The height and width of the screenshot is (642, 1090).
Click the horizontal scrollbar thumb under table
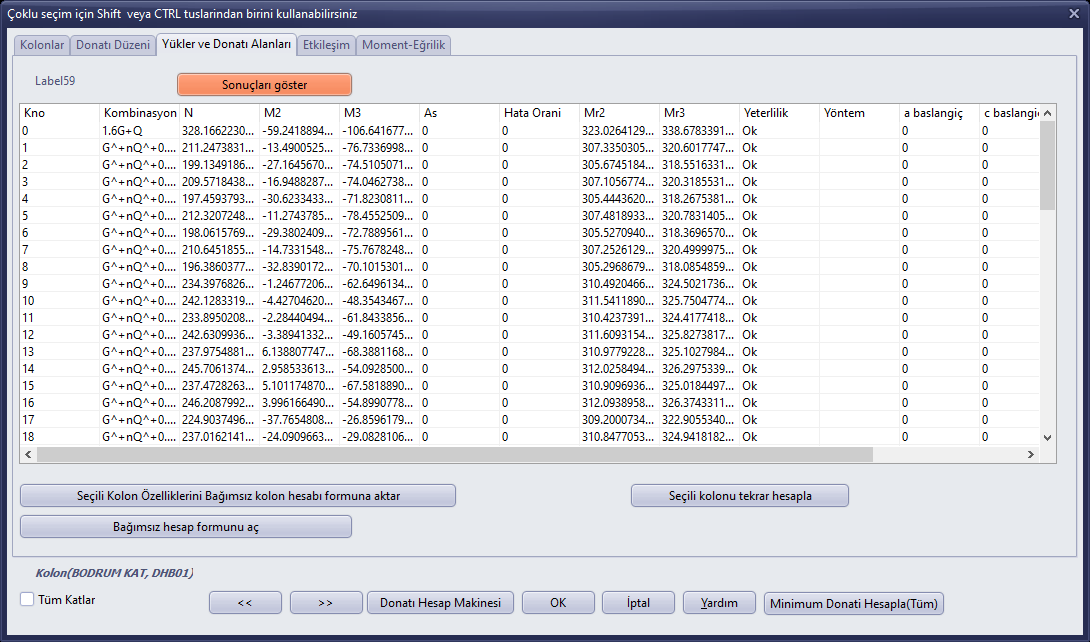click(455, 454)
